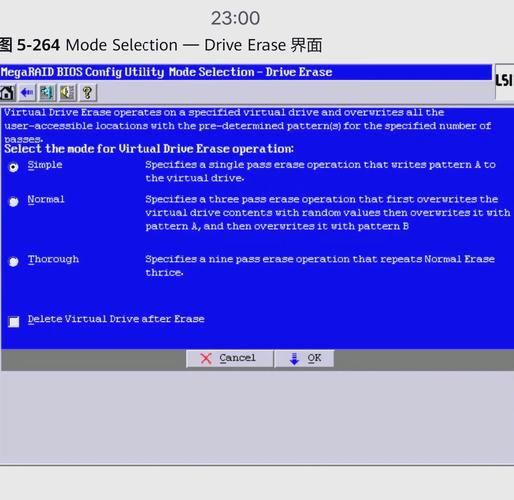Go back using the blue arrow icon
The image size is (514, 500).
point(27,93)
